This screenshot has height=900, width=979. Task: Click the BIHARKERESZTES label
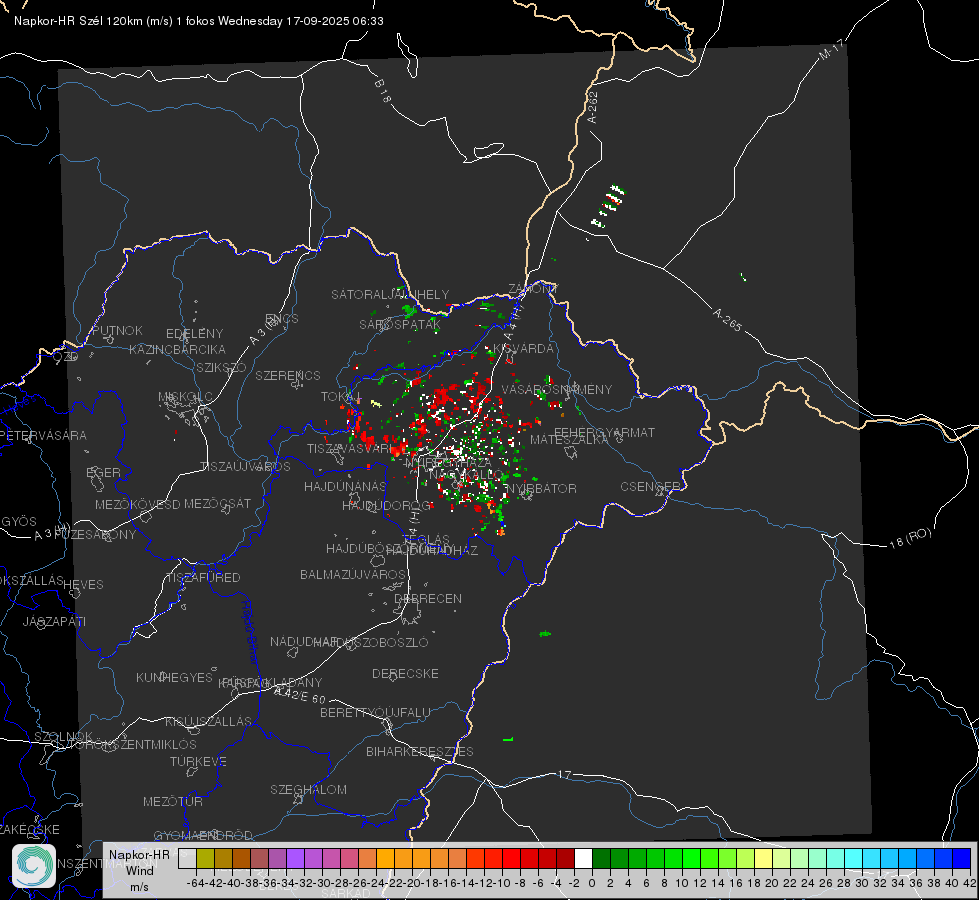tap(420, 751)
